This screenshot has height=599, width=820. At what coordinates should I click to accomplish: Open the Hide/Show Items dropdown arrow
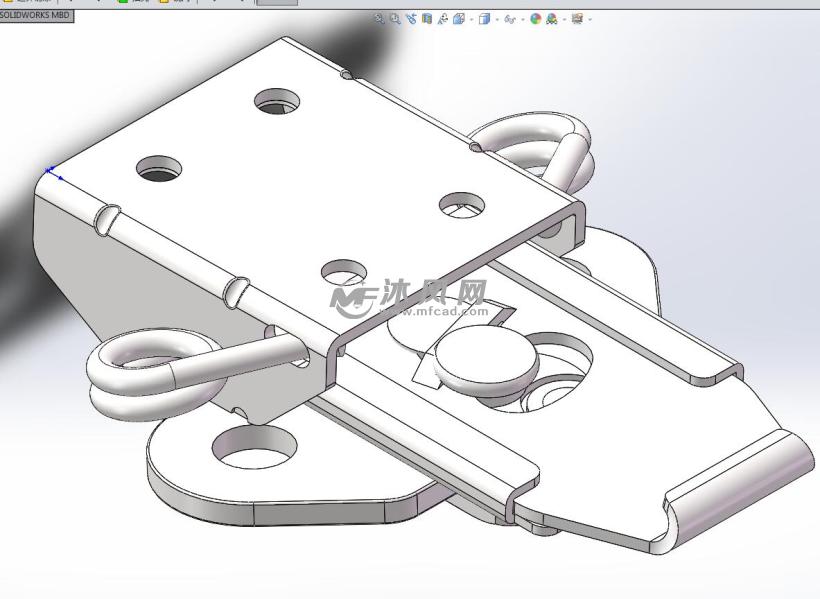522,19
